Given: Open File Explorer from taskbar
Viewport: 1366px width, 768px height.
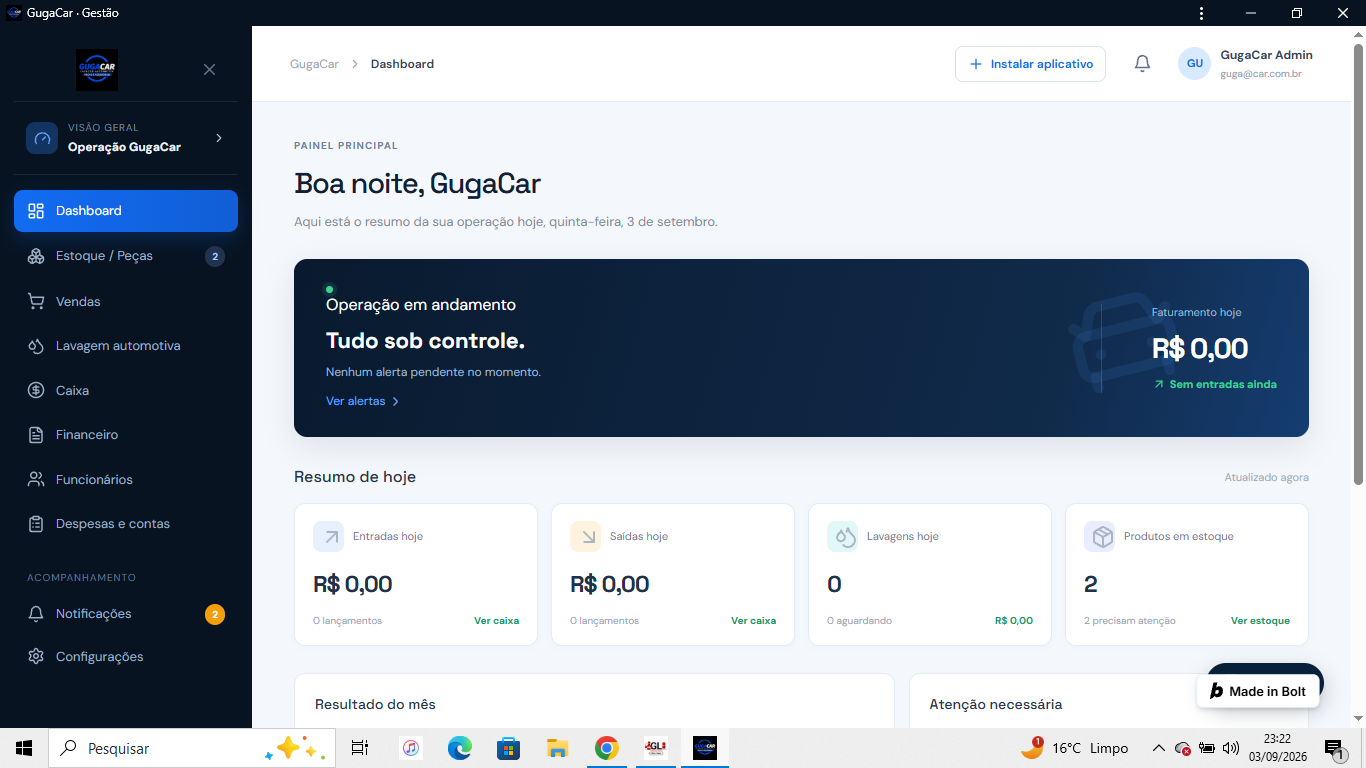Looking at the screenshot, I should pos(557,748).
